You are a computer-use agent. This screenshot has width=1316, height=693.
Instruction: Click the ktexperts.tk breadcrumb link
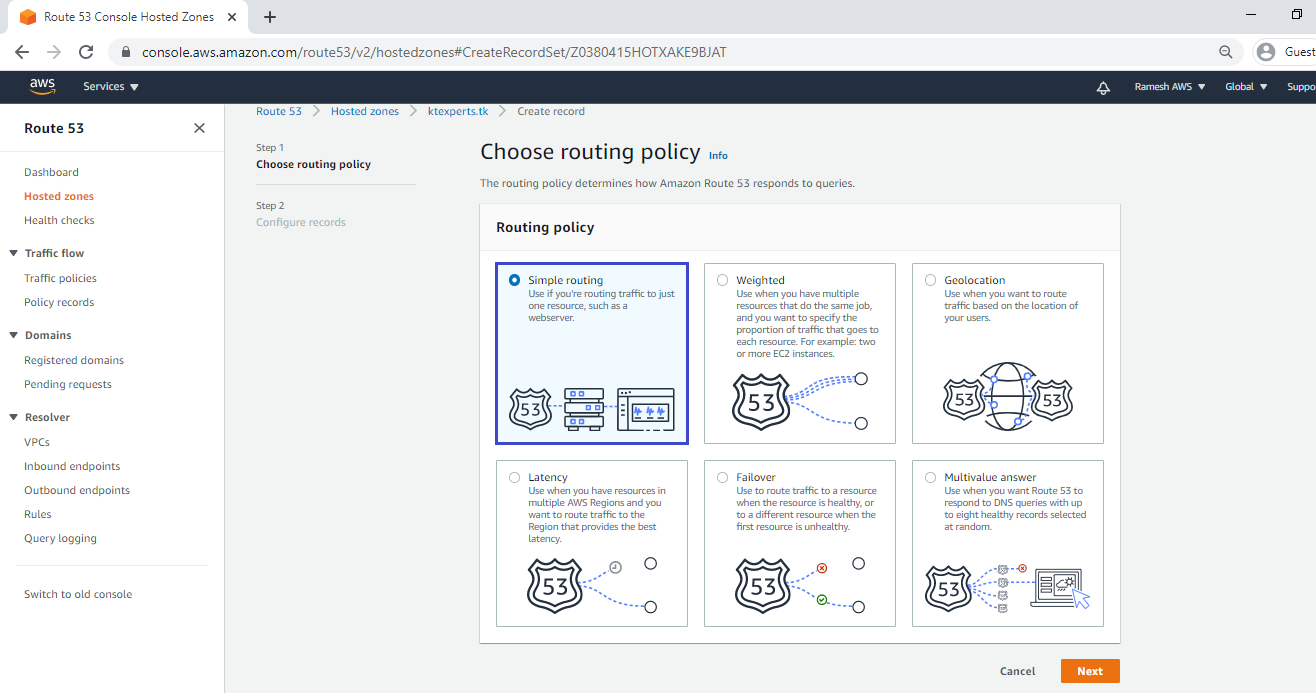(458, 111)
